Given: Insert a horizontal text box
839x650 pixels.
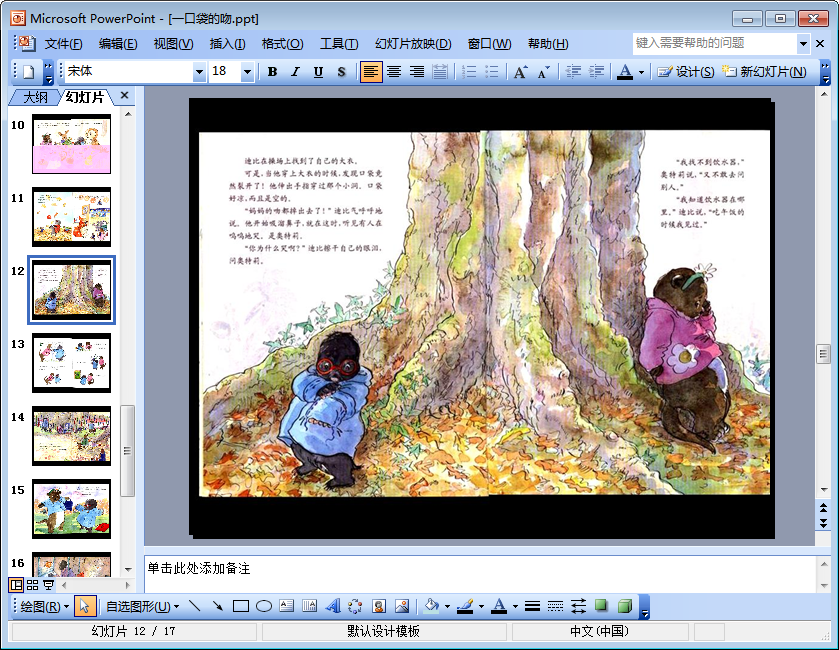Looking at the screenshot, I should 287,606.
